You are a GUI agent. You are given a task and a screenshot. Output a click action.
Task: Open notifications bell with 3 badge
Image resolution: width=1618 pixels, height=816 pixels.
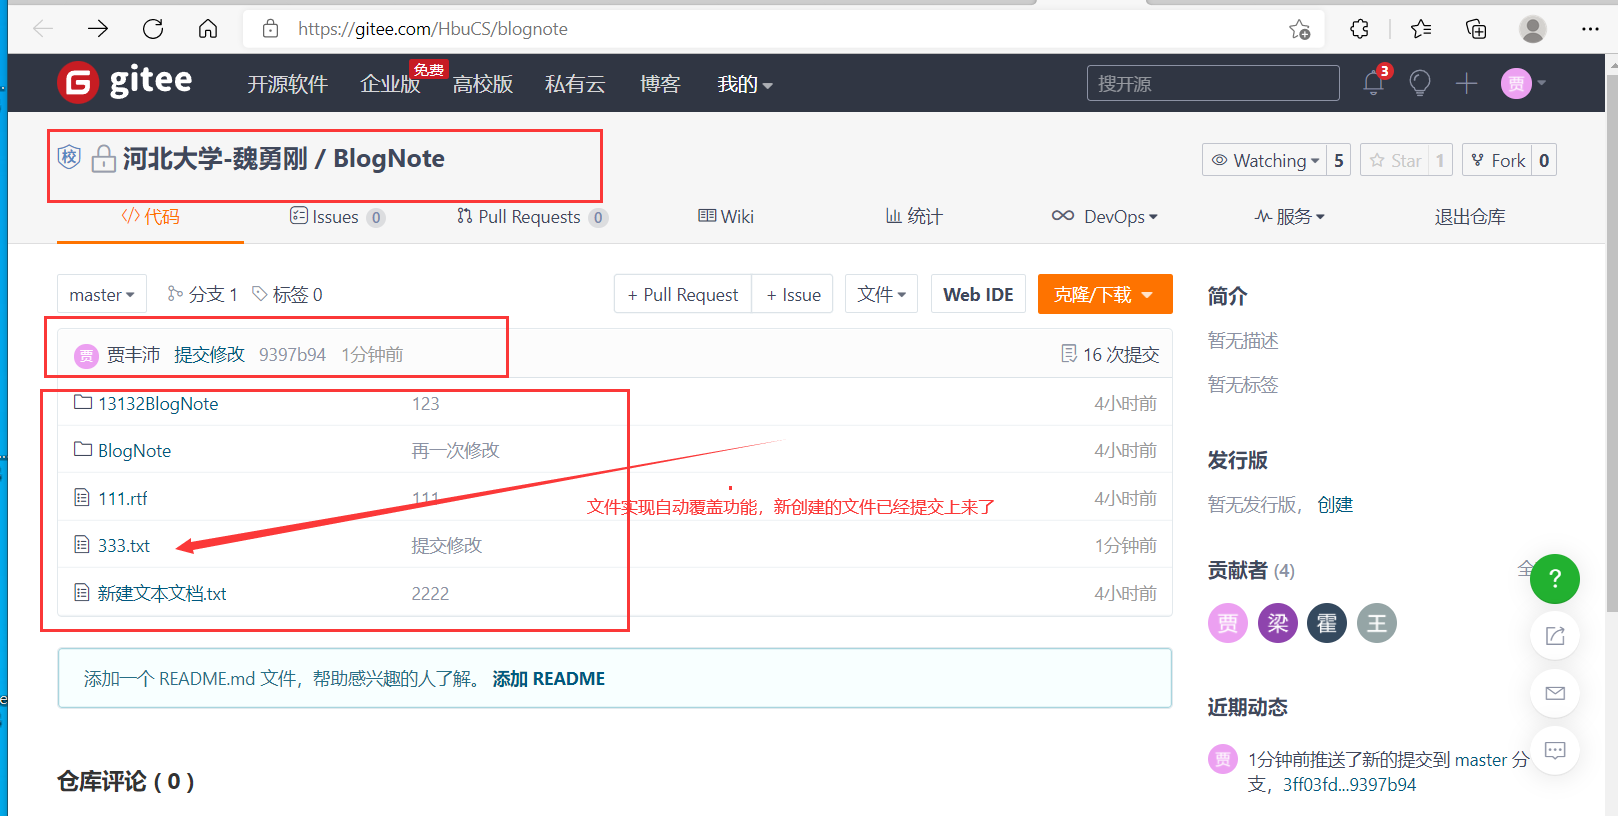[x=1374, y=83]
